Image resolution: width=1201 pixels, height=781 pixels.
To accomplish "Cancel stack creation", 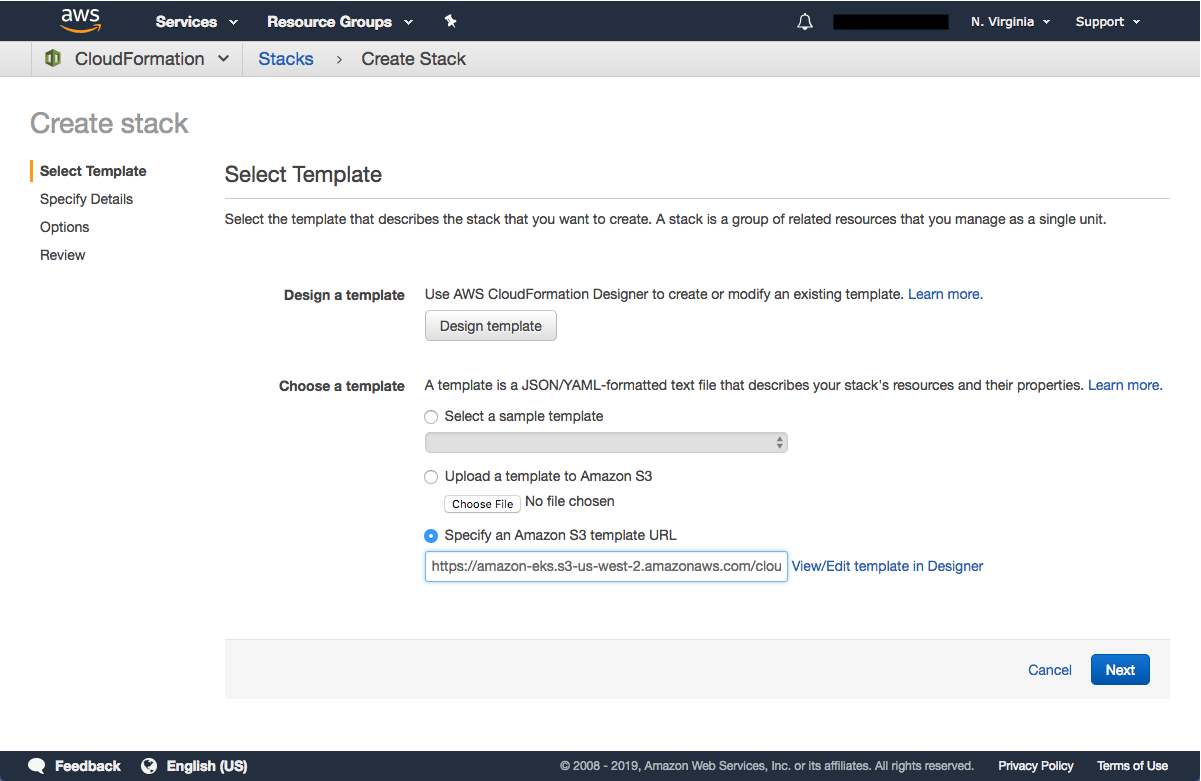I will click(x=1050, y=670).
